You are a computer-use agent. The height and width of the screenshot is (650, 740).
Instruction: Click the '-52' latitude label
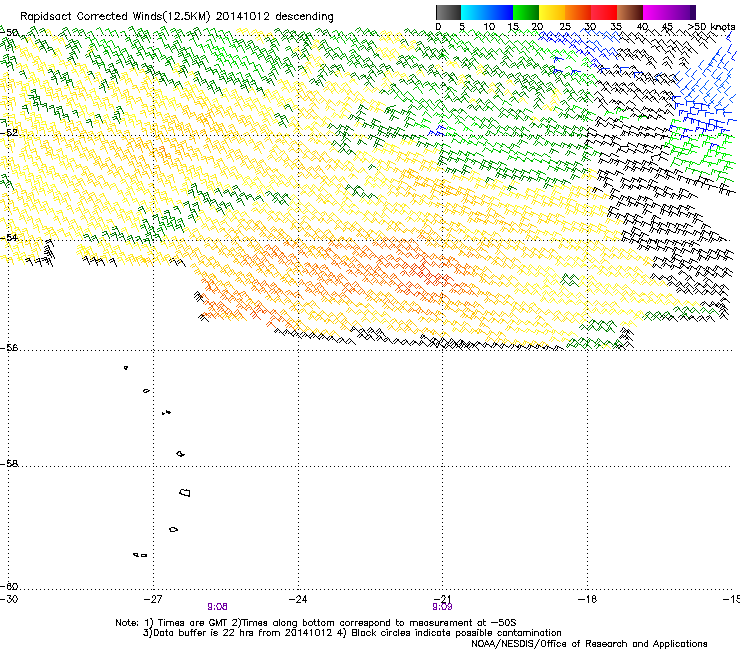click(9, 133)
